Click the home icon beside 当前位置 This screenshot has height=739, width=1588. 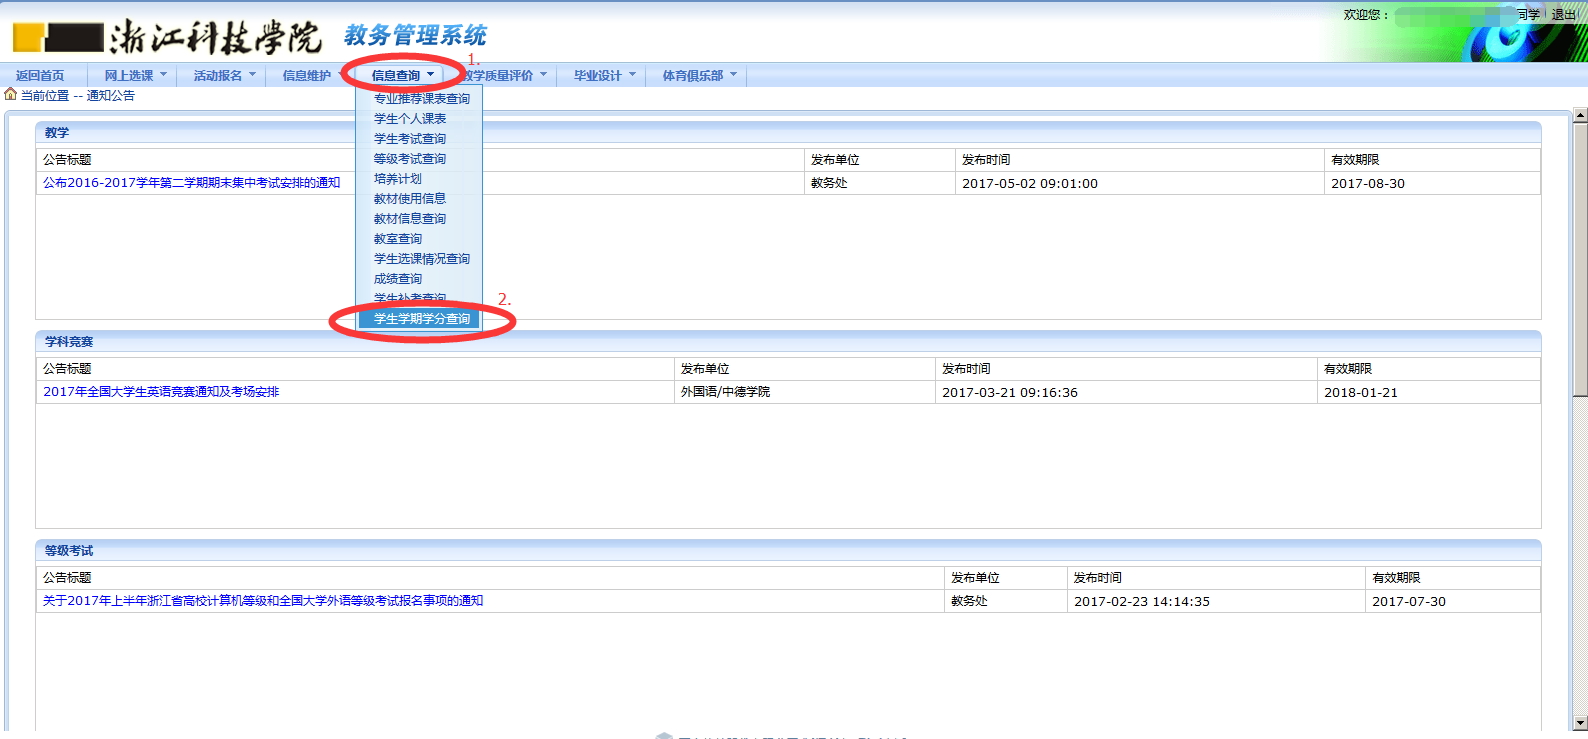click(11, 95)
